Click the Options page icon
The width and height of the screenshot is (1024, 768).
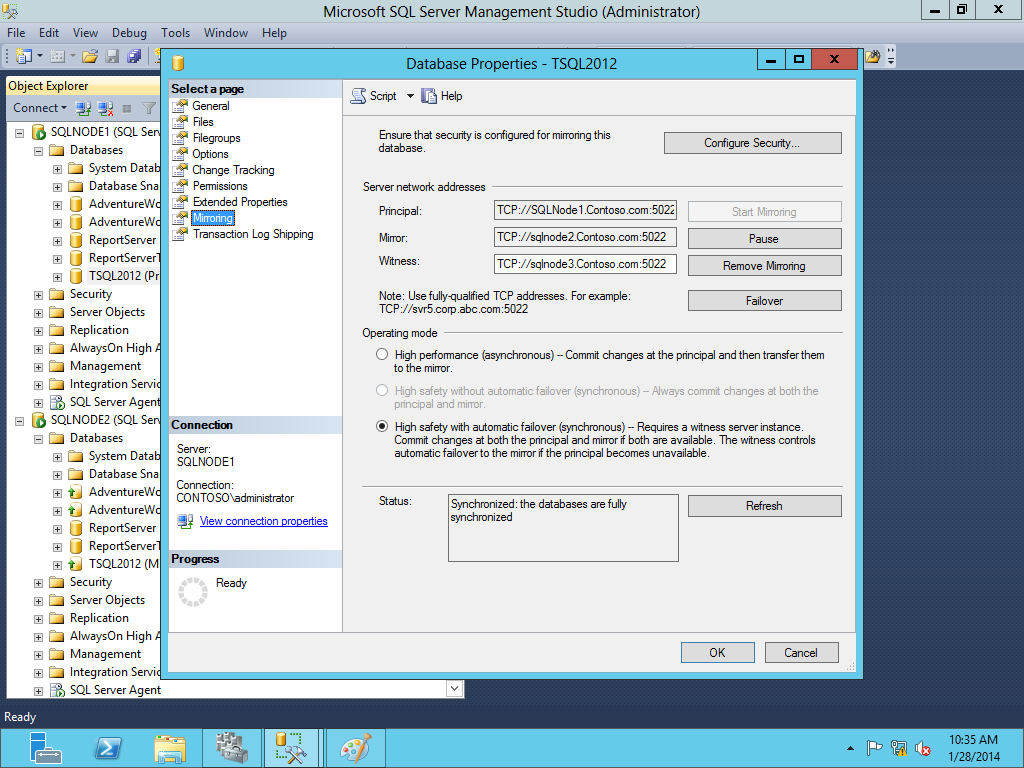[180, 154]
